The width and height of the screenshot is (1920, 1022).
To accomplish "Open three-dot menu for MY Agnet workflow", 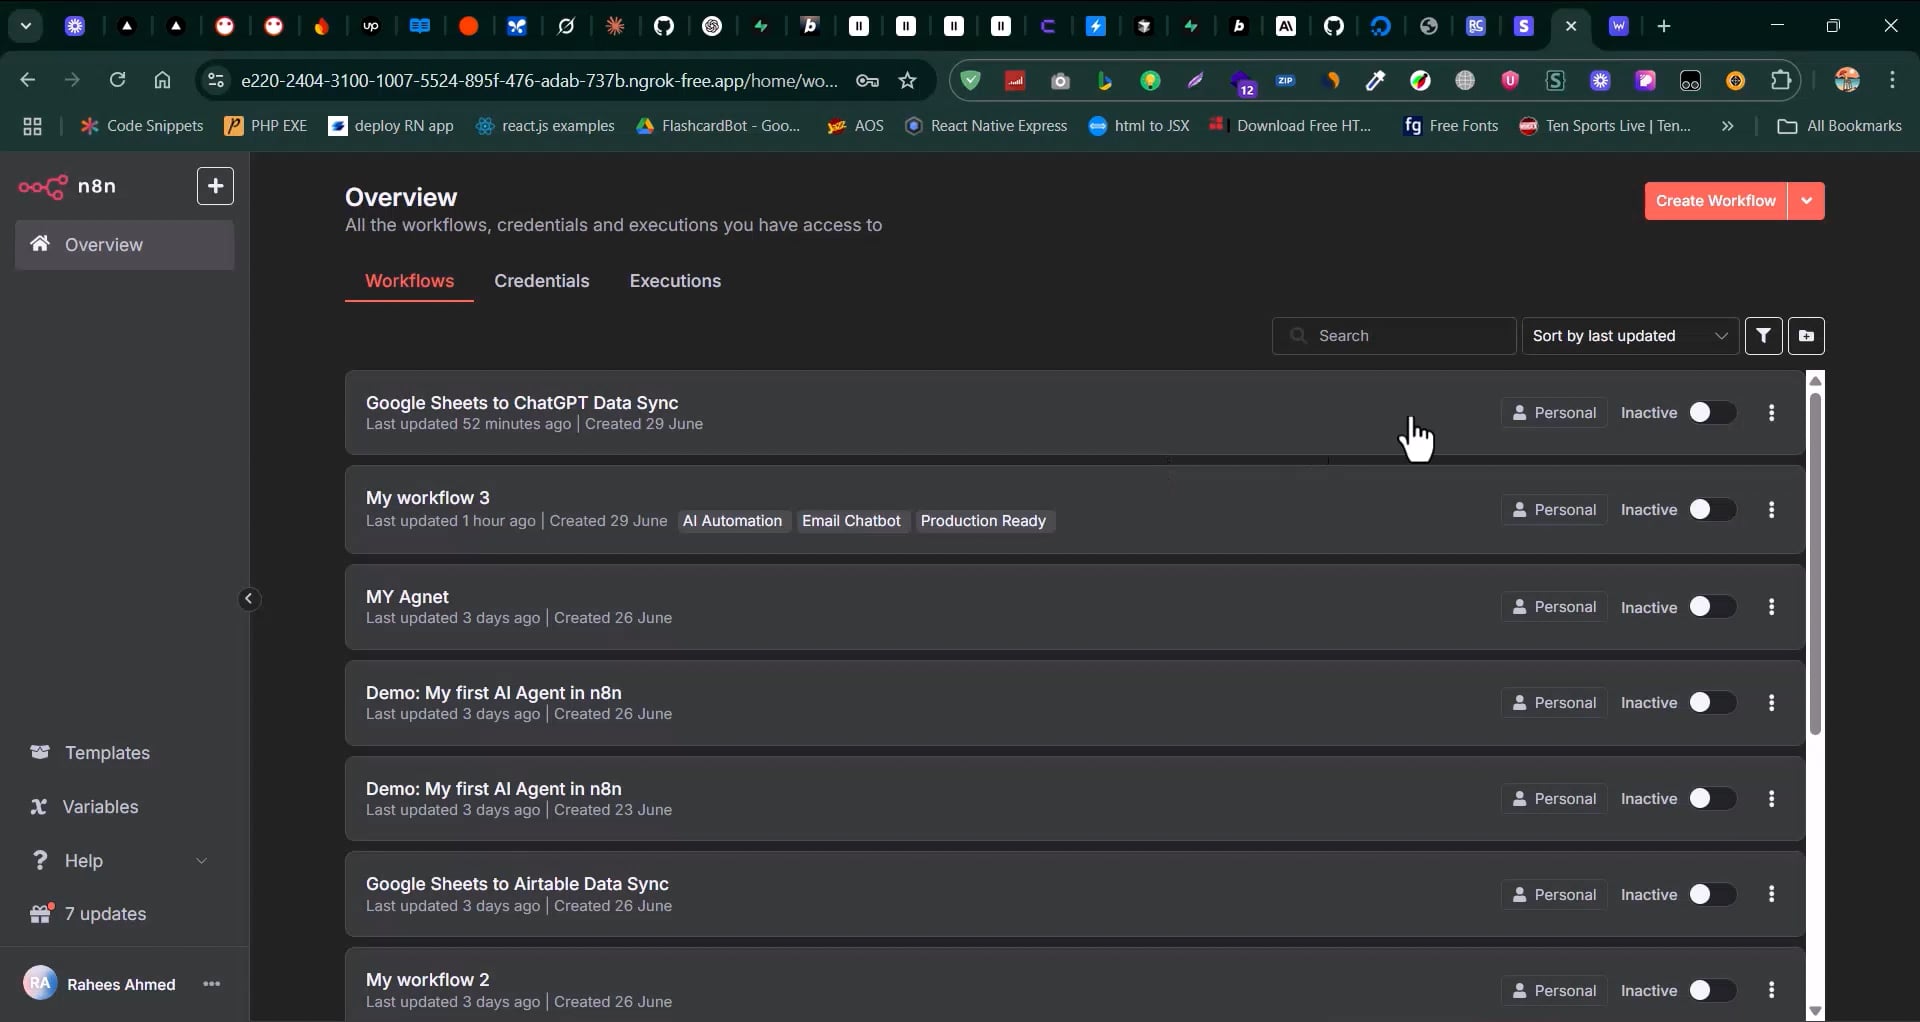I will [1772, 607].
